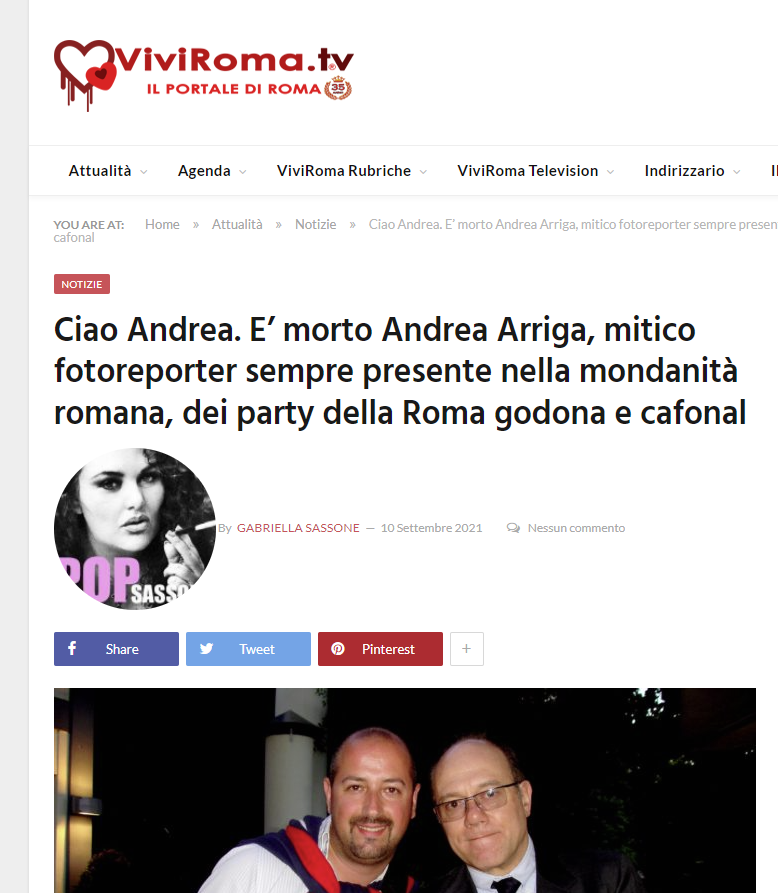Open the Agenda menu item
Image resolution: width=778 pixels, height=893 pixels.
point(204,171)
